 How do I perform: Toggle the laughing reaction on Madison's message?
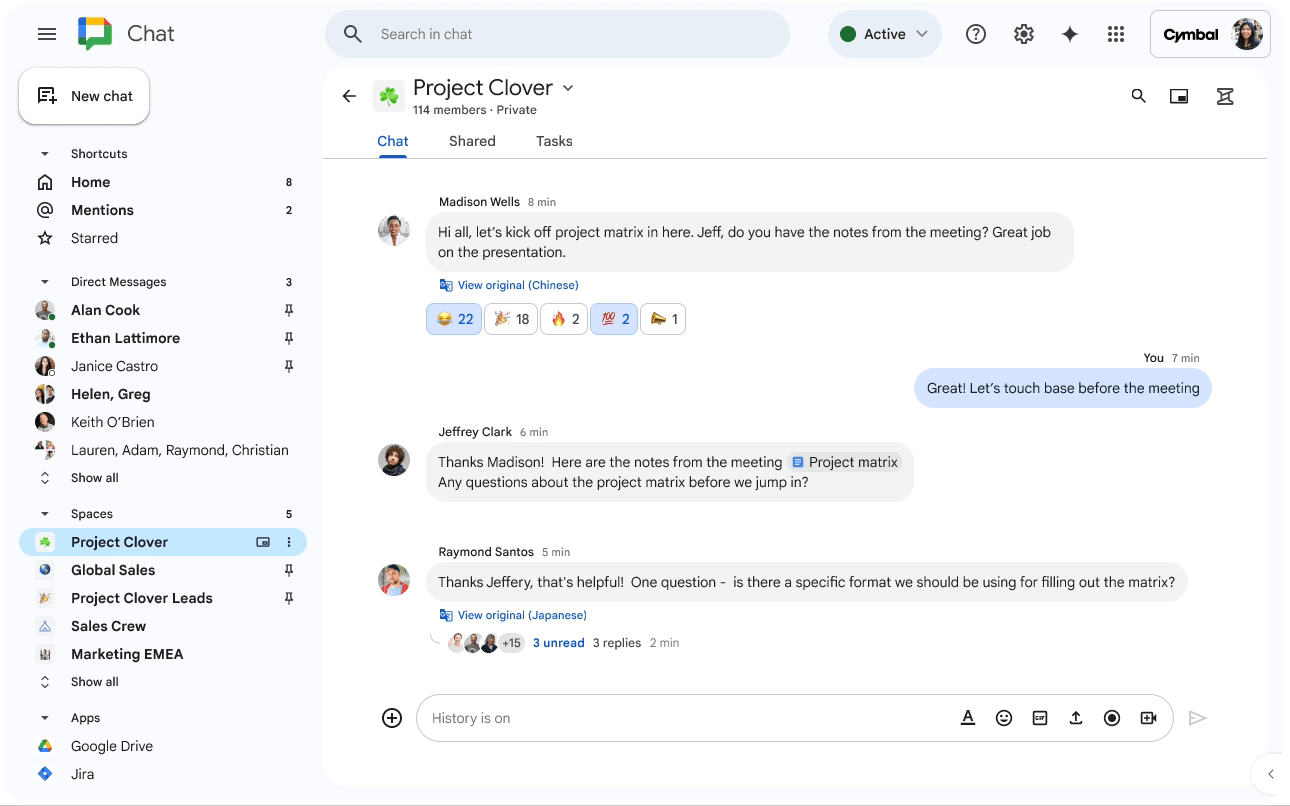tap(453, 318)
